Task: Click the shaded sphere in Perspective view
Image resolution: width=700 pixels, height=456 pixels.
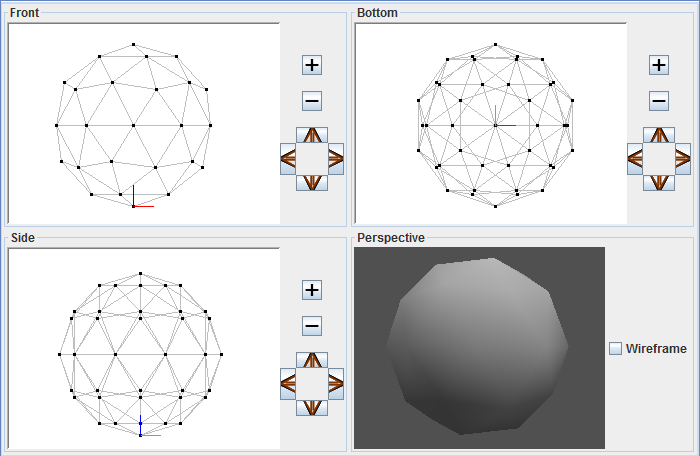Action: [477, 346]
